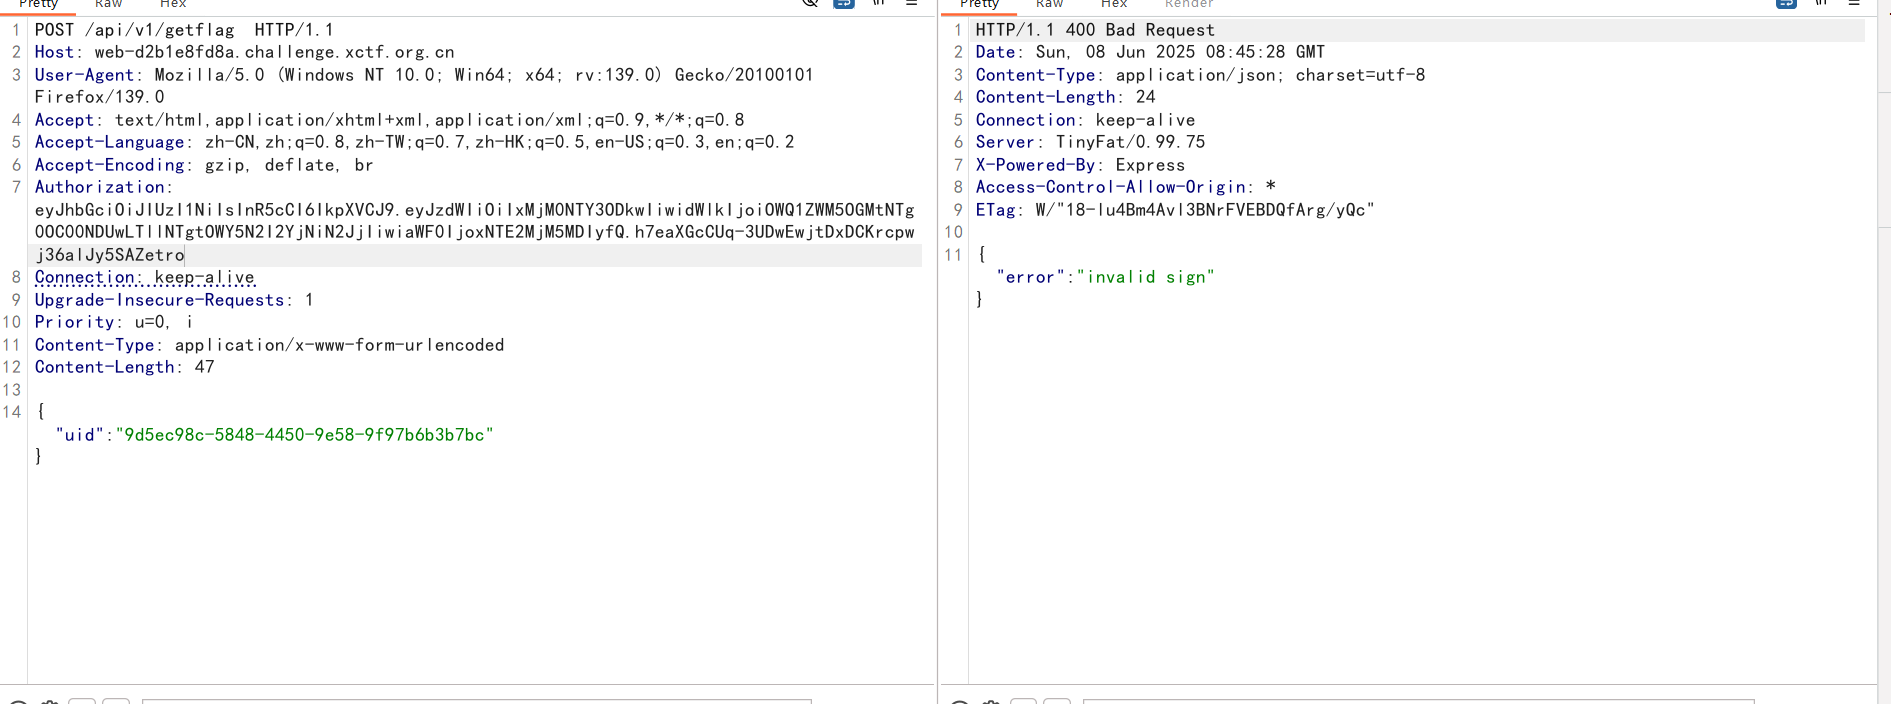The width and height of the screenshot is (1891, 704).
Task: Click the "error" key in response body
Action: [x=1030, y=277]
